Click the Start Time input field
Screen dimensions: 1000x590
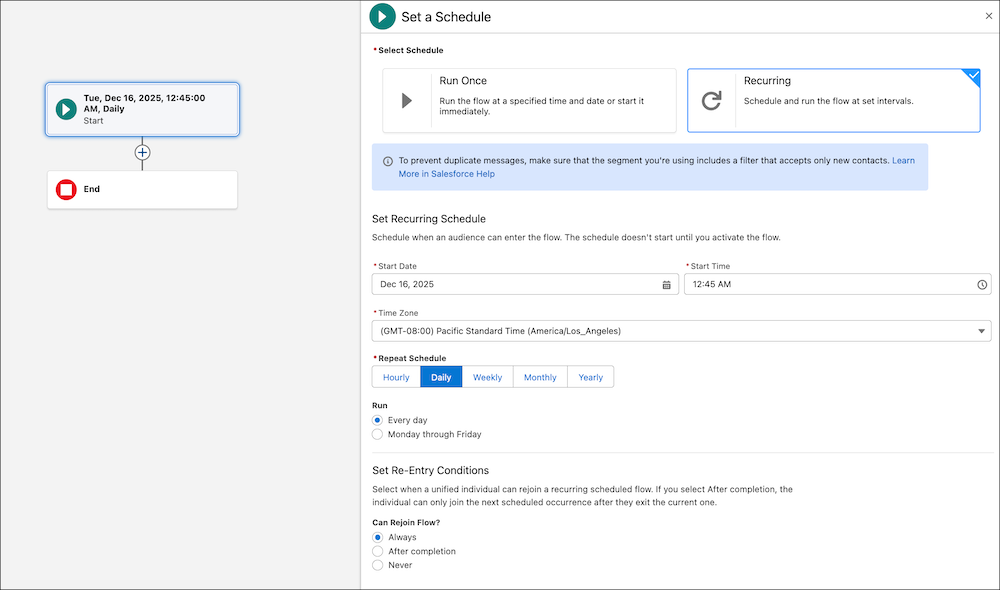tap(837, 284)
